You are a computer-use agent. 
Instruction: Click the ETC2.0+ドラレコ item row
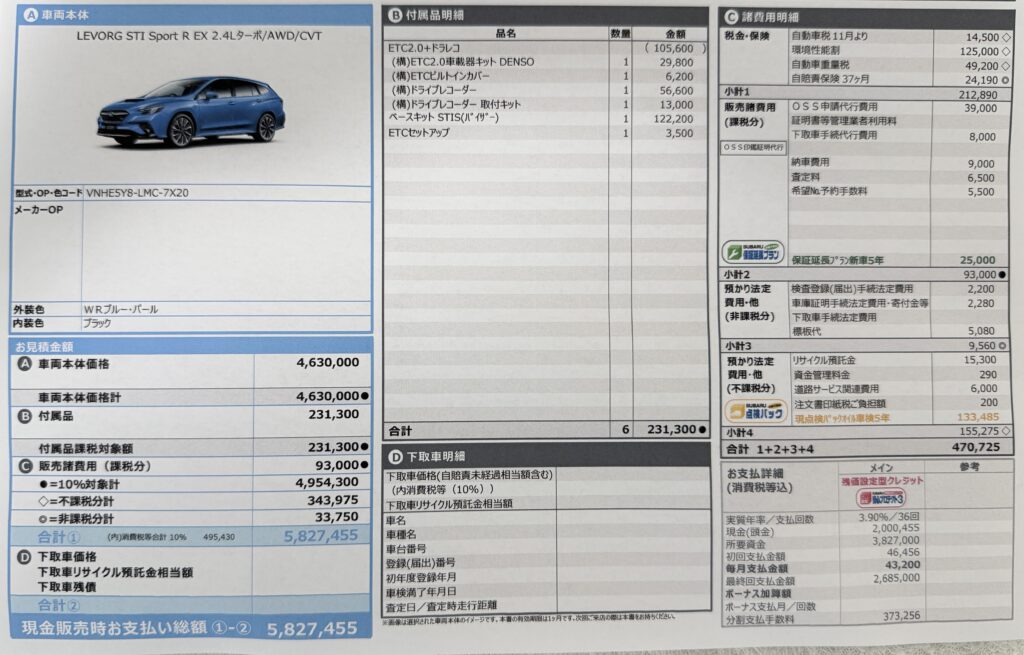[546, 48]
